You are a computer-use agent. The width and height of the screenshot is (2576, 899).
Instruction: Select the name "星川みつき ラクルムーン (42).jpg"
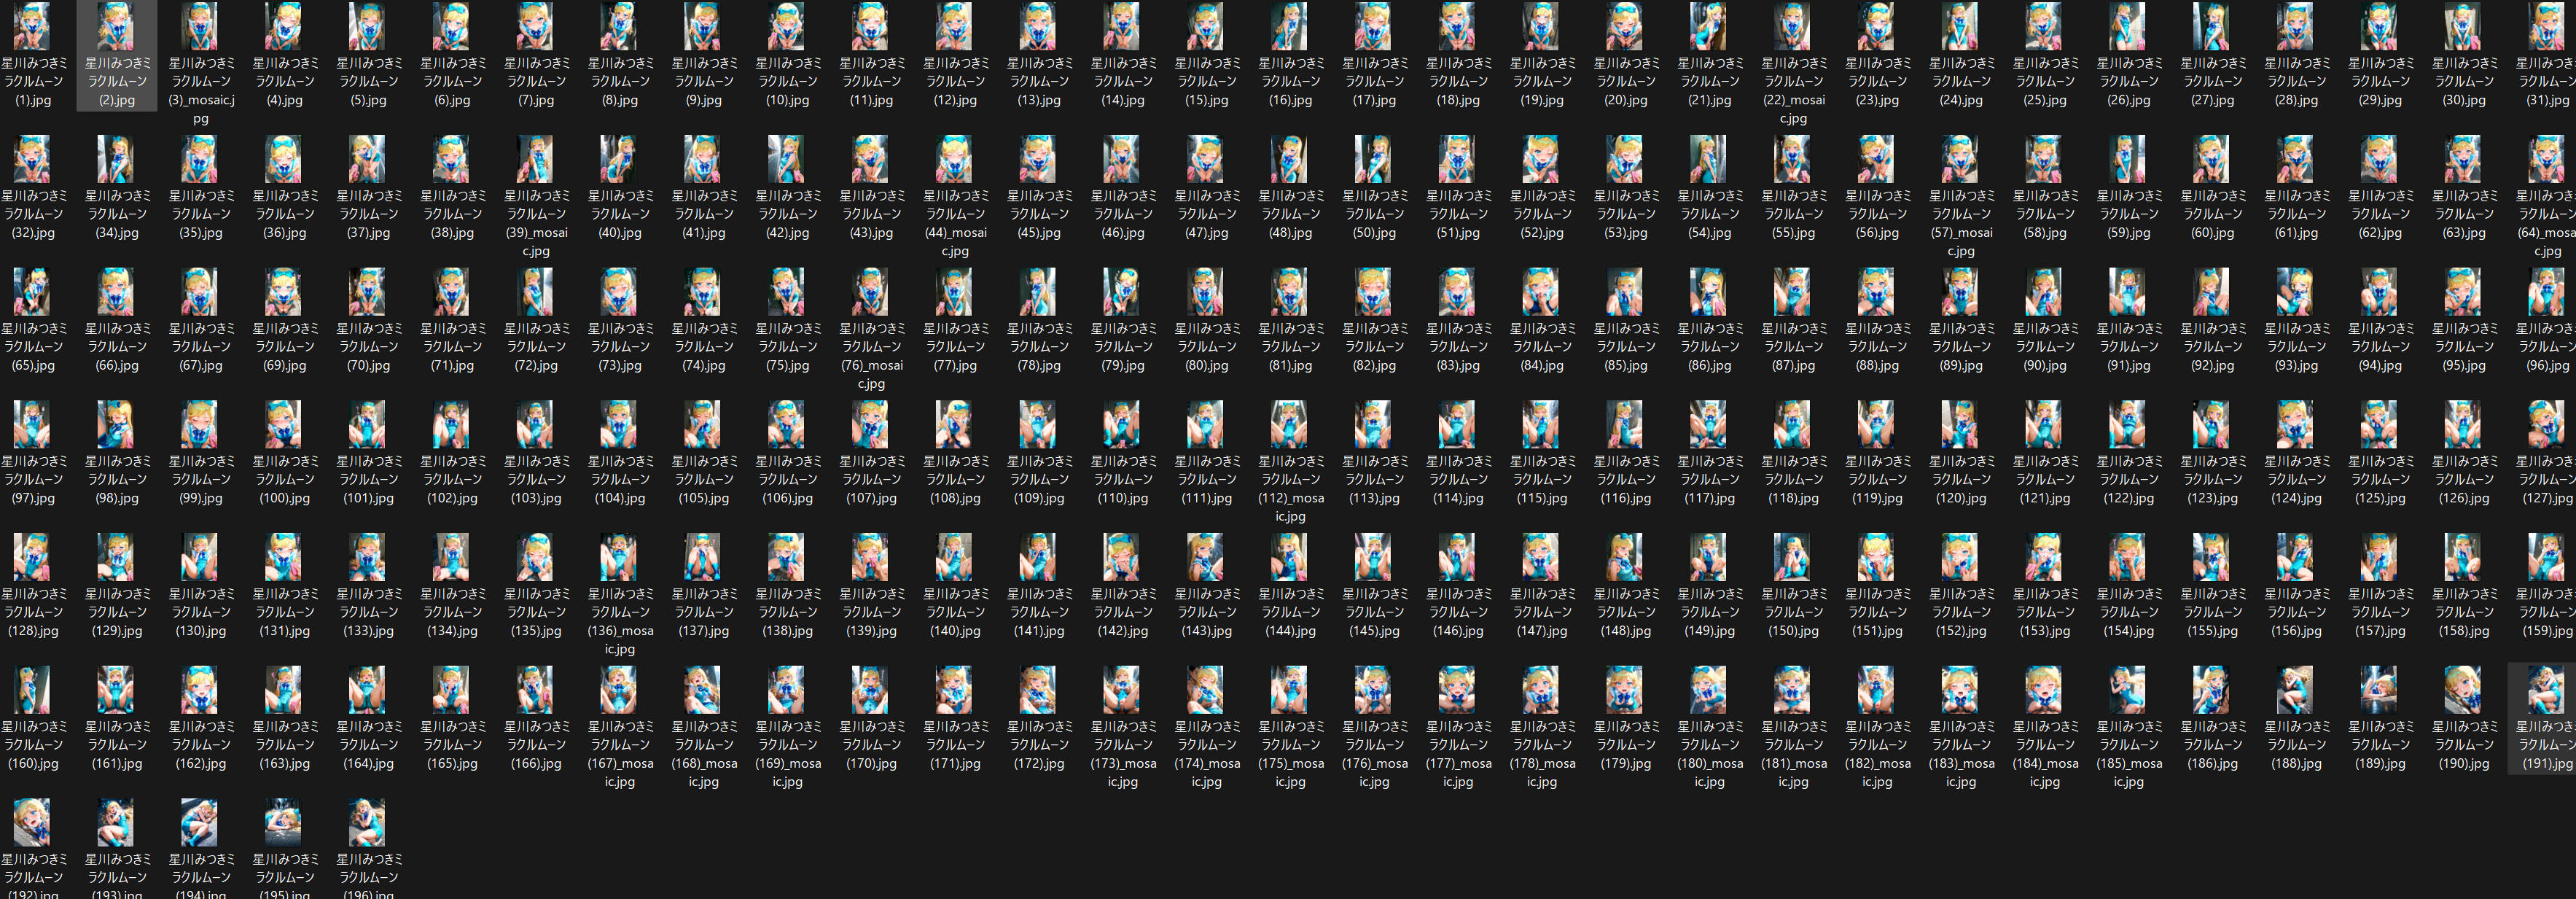coord(788,214)
